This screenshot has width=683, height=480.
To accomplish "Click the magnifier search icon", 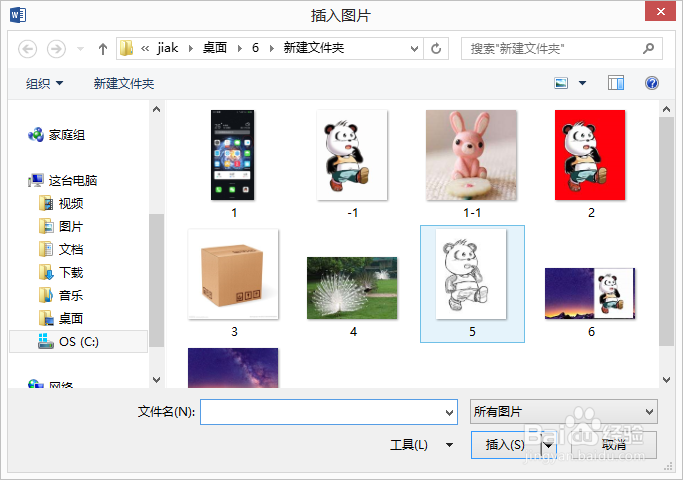I will pyautogui.click(x=649, y=48).
